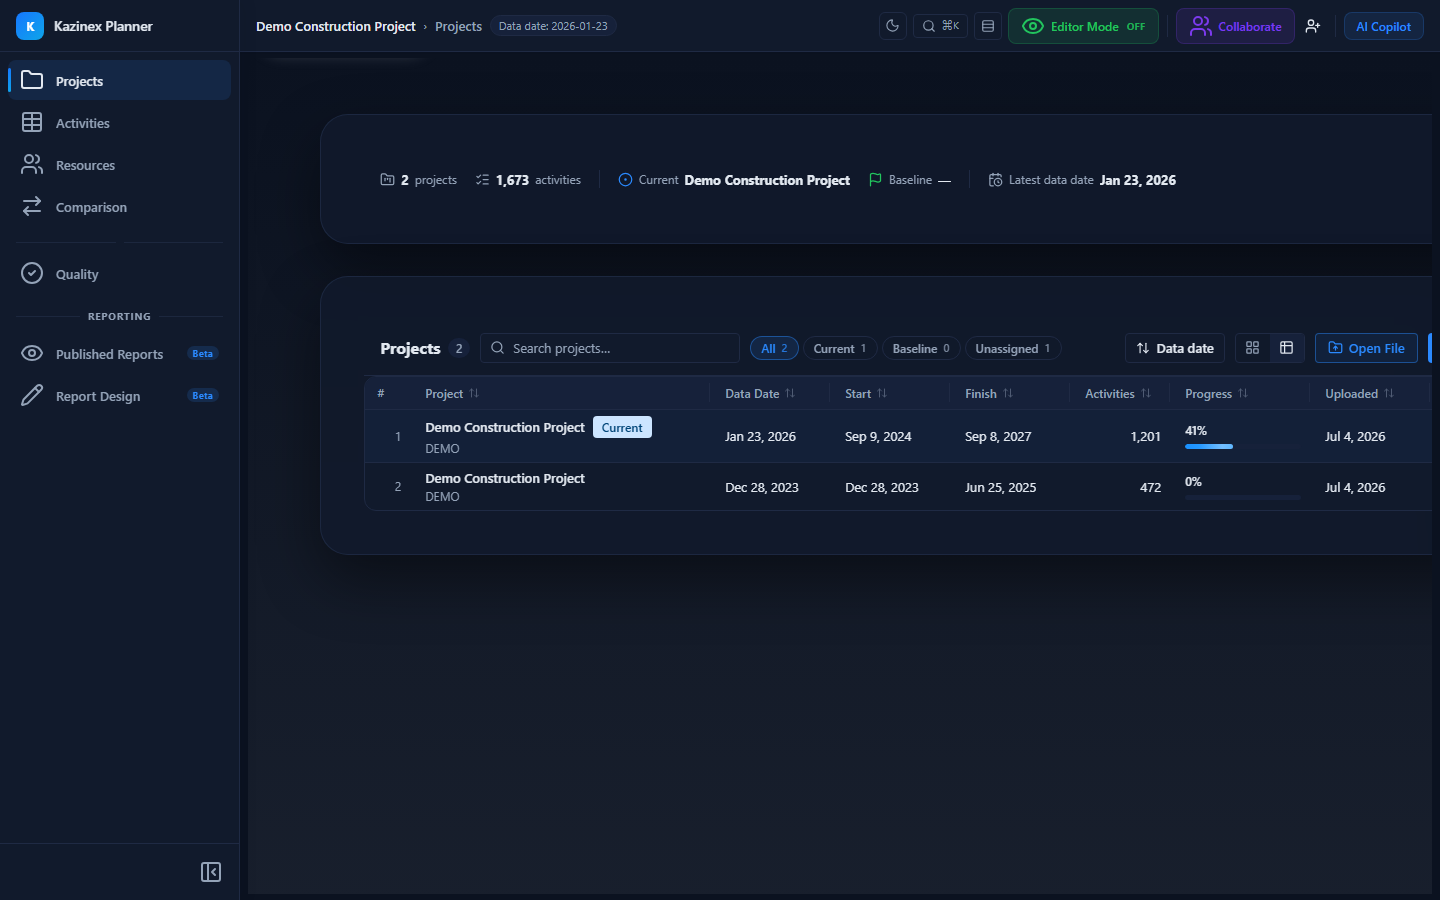Open Projects in the sidebar
1440x900 pixels.
[x=120, y=80]
